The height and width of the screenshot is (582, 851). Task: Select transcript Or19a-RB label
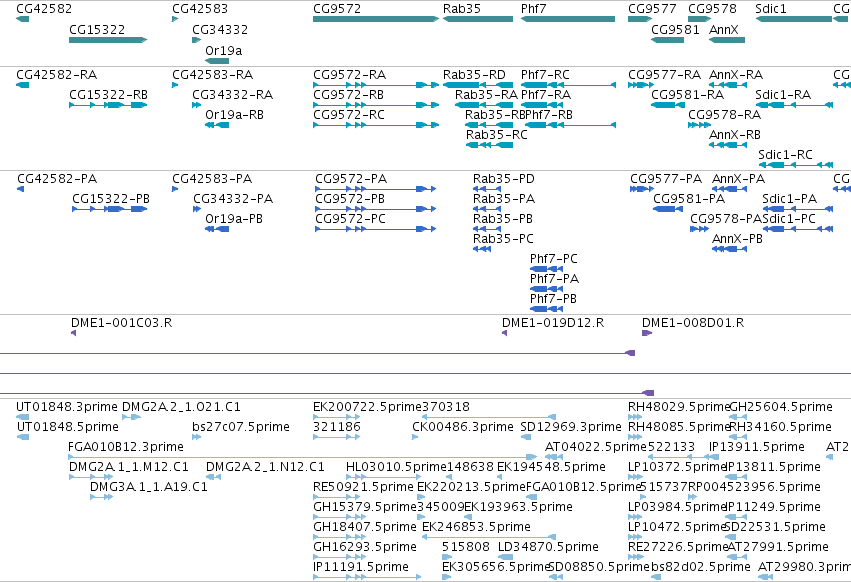(234, 115)
